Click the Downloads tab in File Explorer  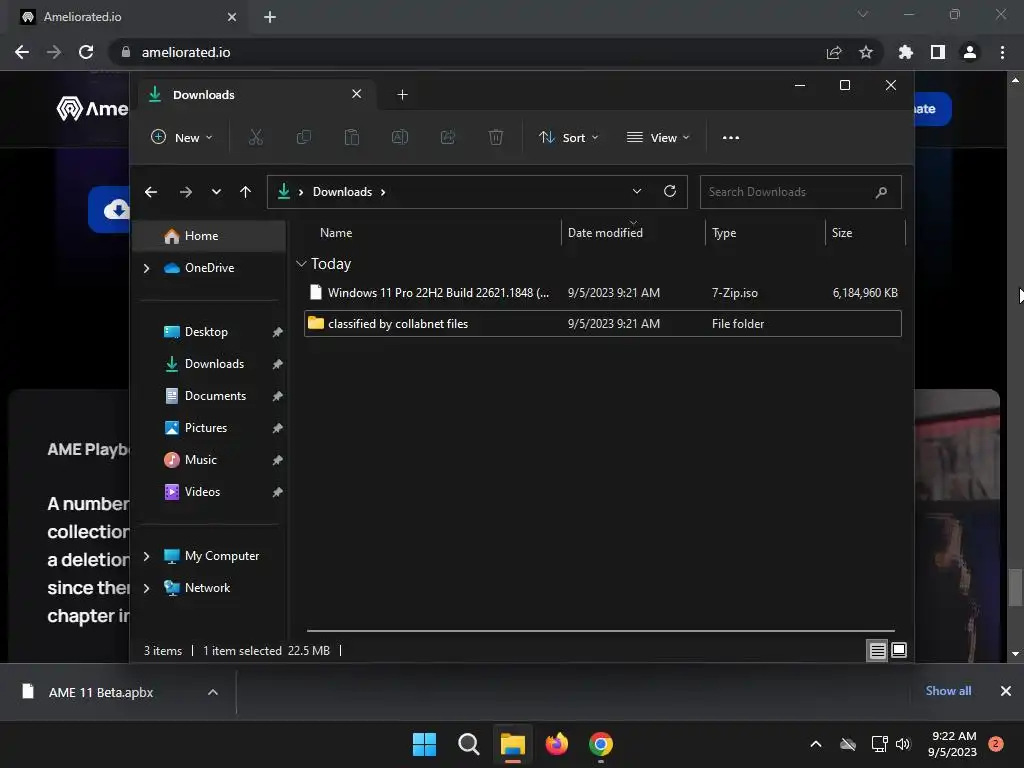pos(255,95)
